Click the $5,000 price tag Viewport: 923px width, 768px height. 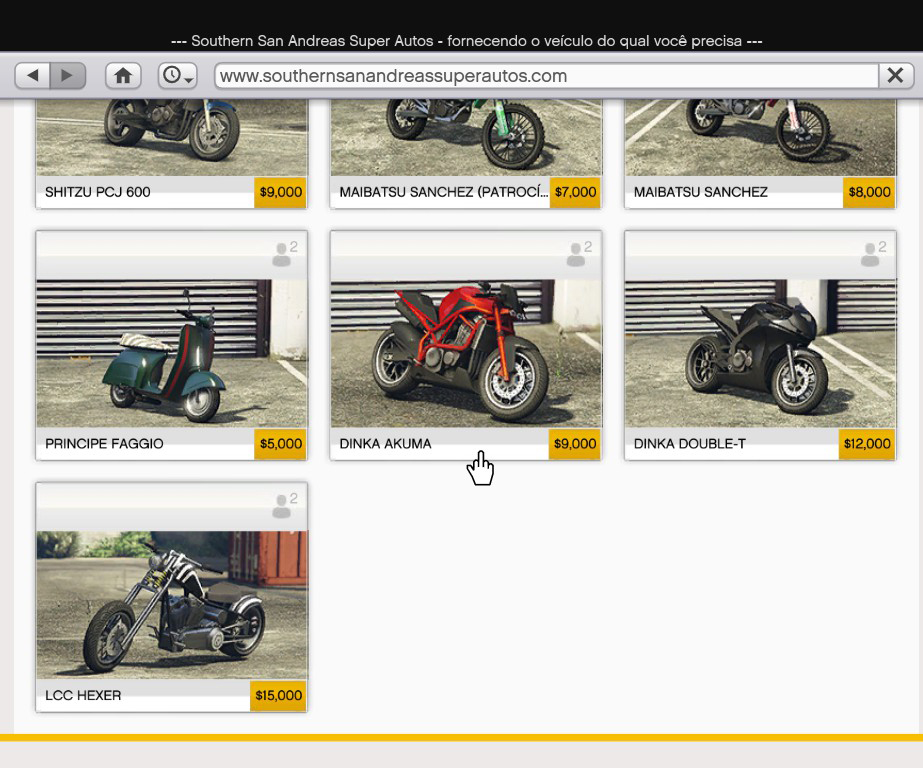click(280, 444)
